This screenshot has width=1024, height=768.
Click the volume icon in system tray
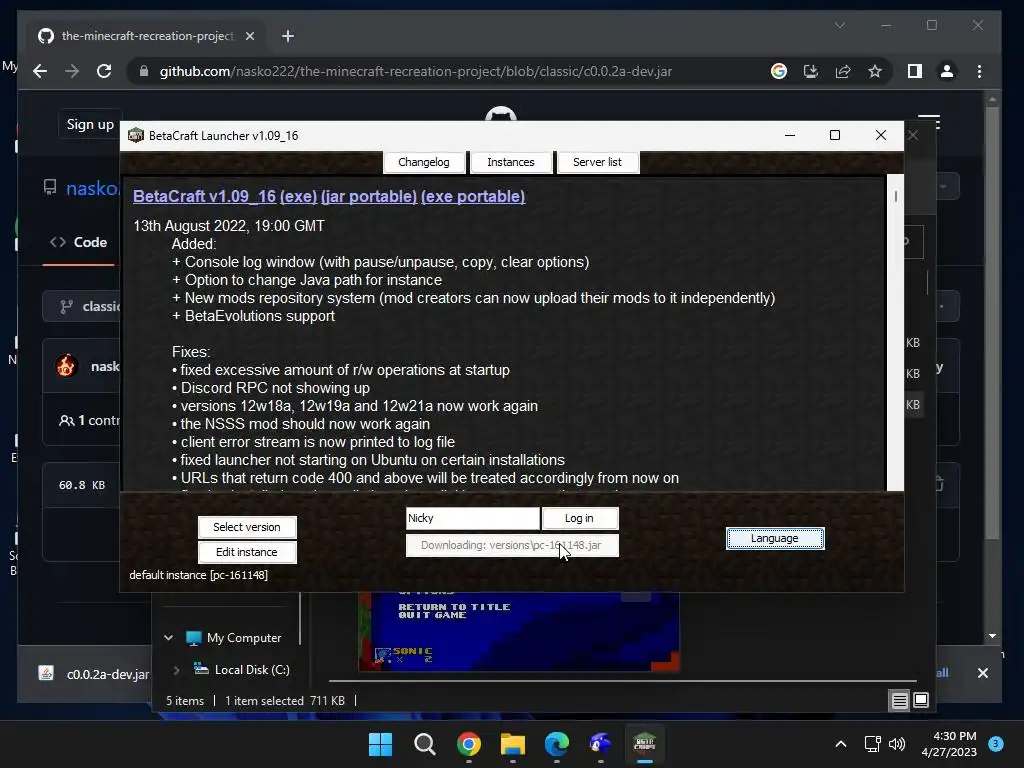[897, 744]
